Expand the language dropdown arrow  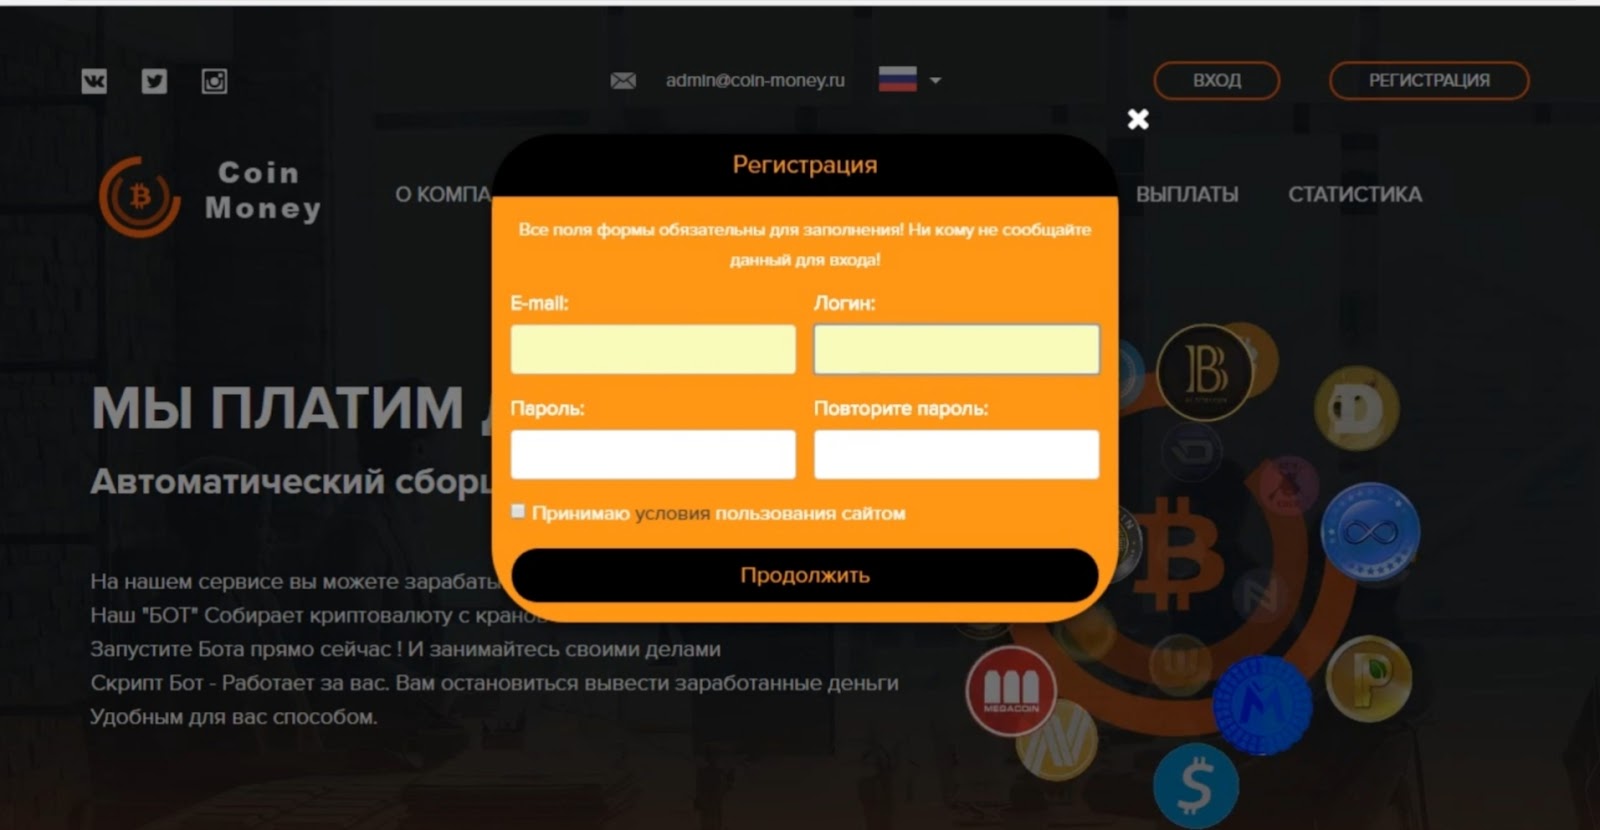pos(935,80)
